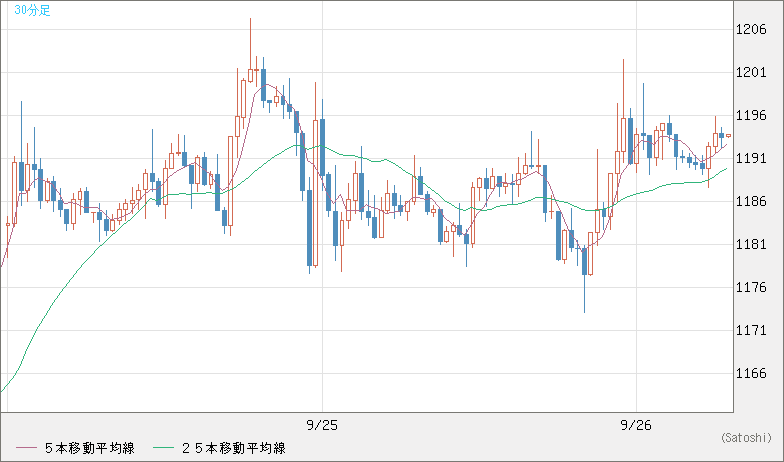784x462 pixels.
Task: Click the 1171 price axis label
Action: pos(751,330)
